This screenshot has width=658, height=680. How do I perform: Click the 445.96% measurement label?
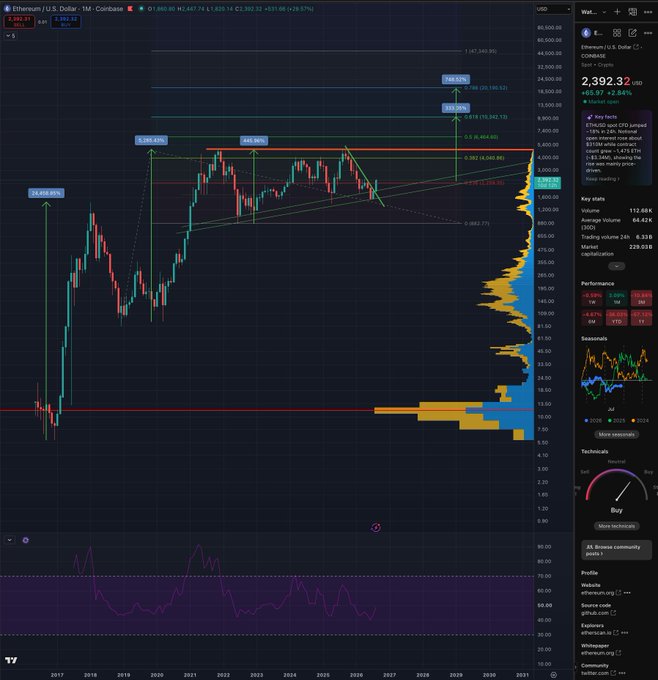coord(254,141)
